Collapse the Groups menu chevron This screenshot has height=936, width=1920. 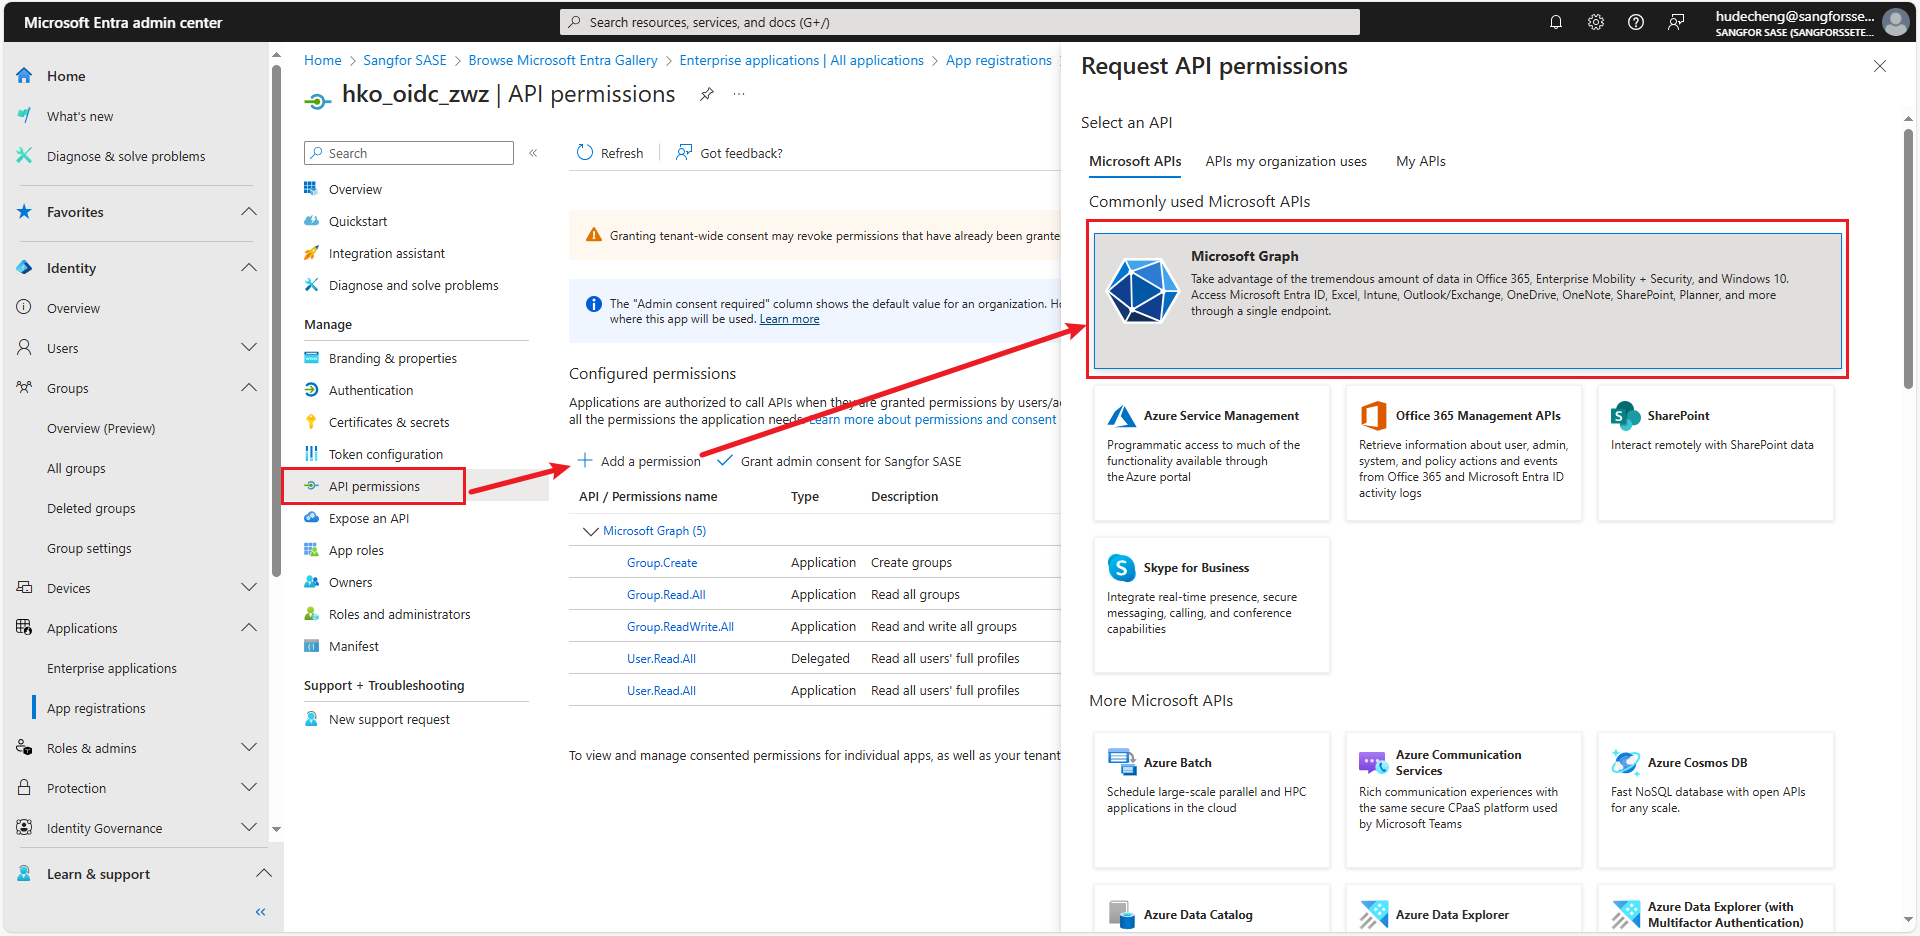(249, 388)
